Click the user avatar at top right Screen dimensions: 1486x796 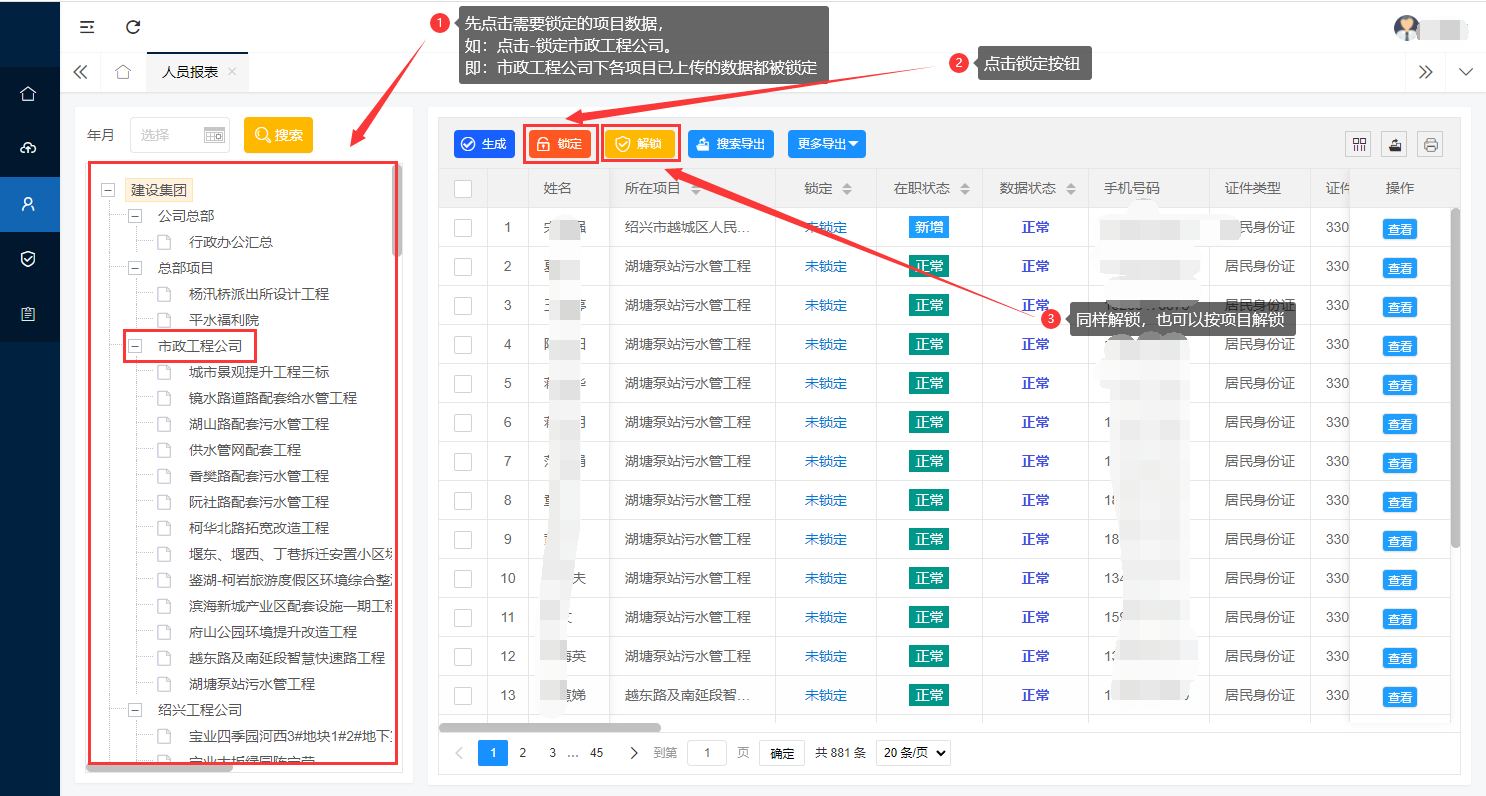1407,28
